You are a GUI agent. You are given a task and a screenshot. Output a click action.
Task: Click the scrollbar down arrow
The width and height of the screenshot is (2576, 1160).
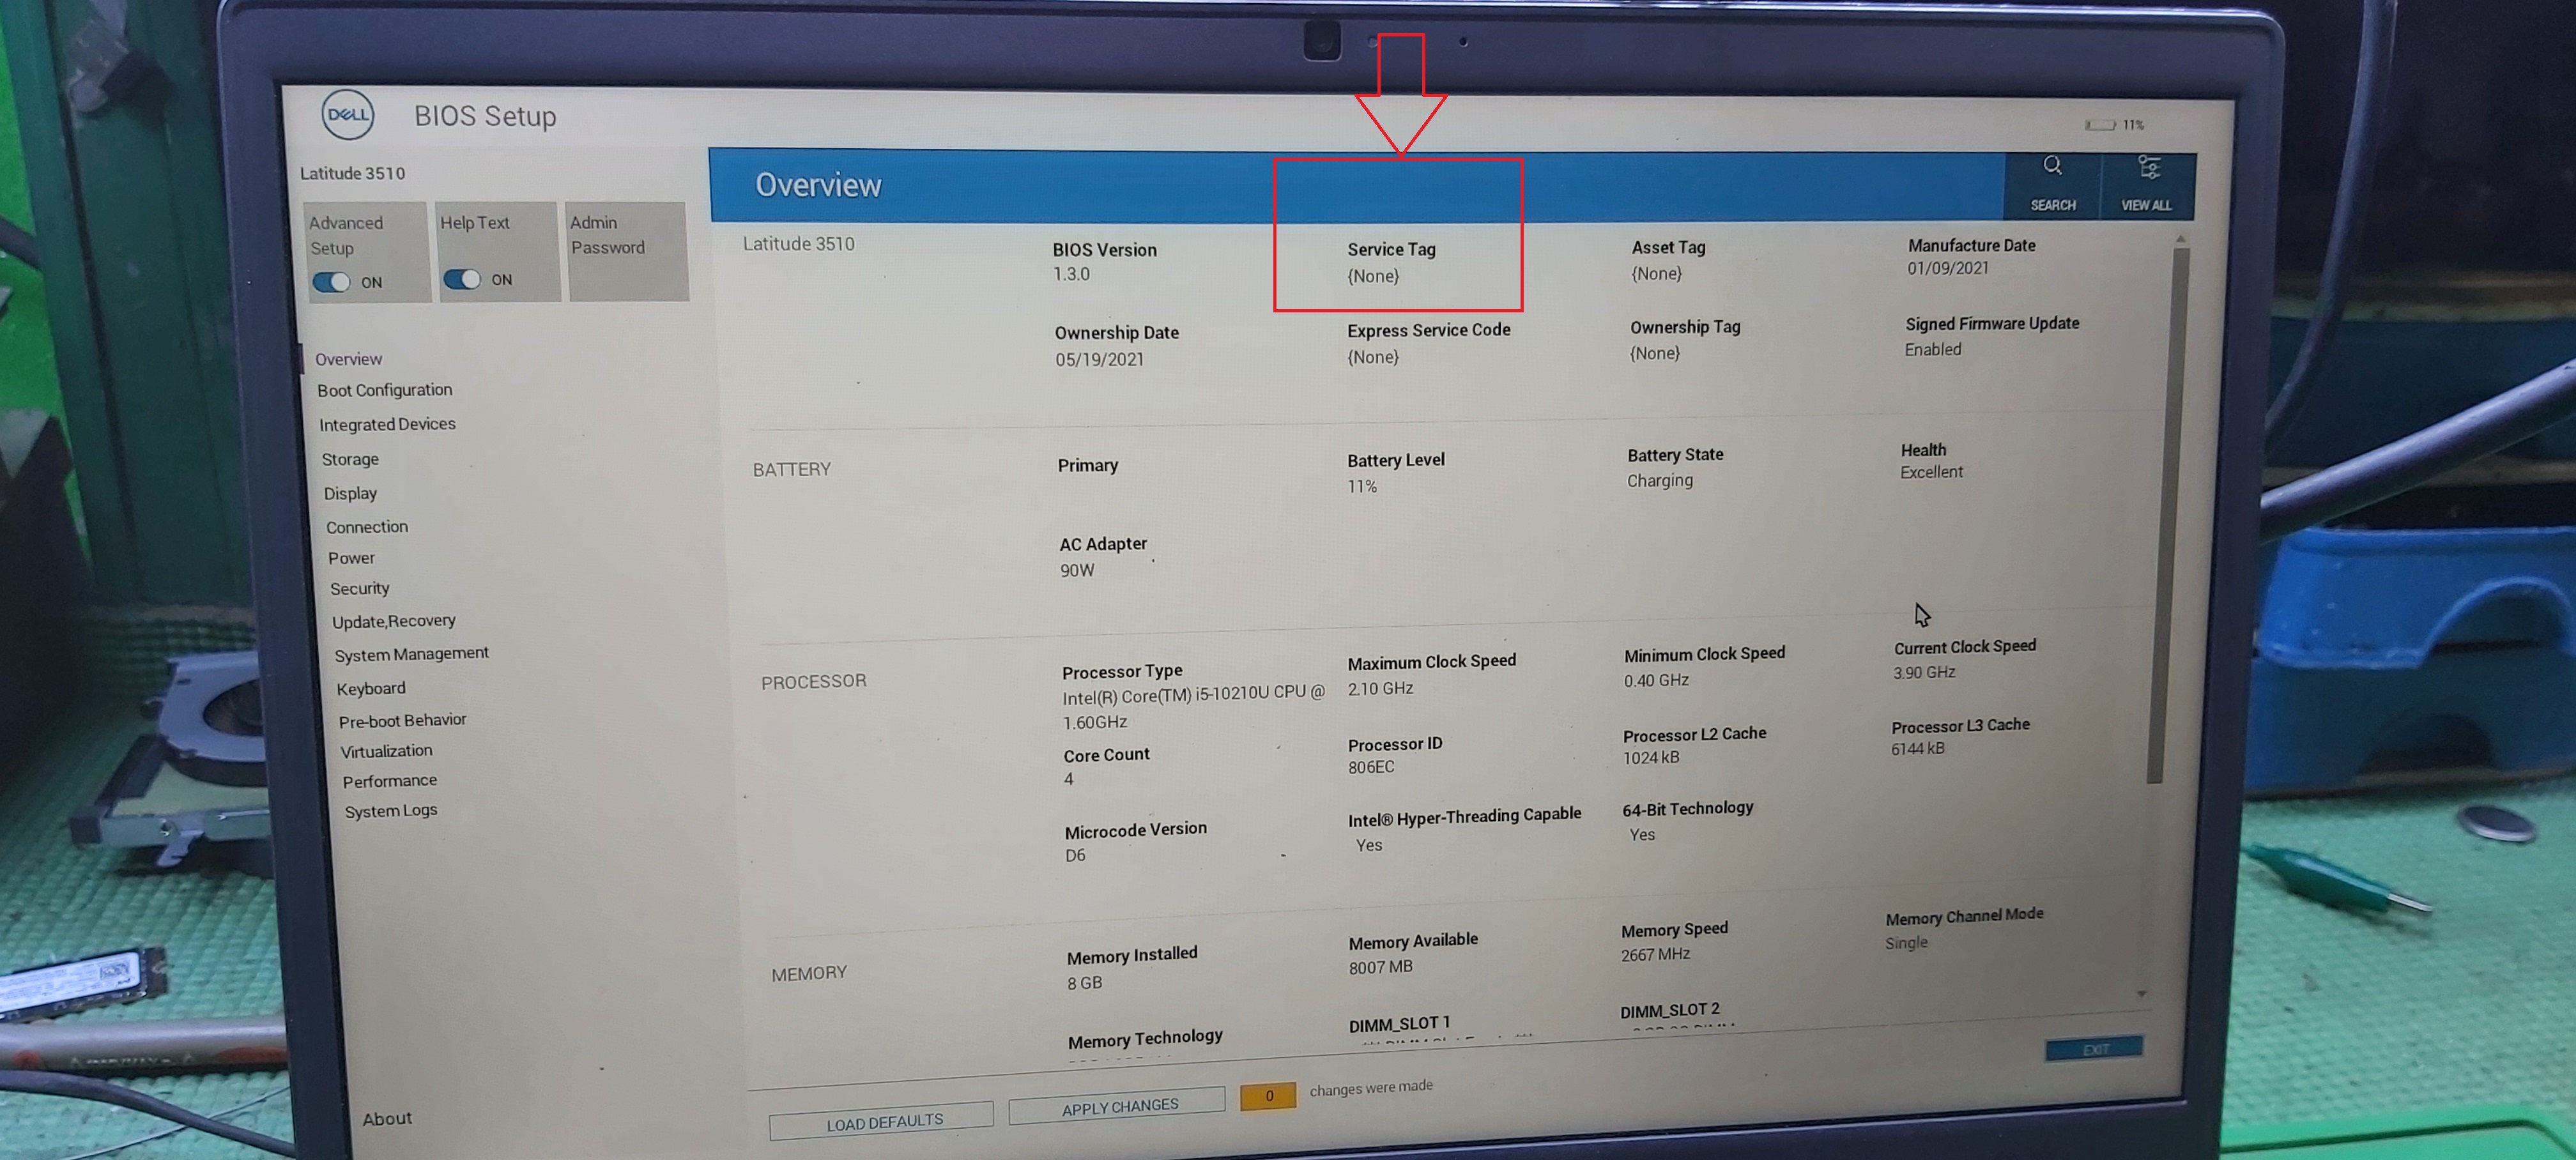click(x=2141, y=994)
